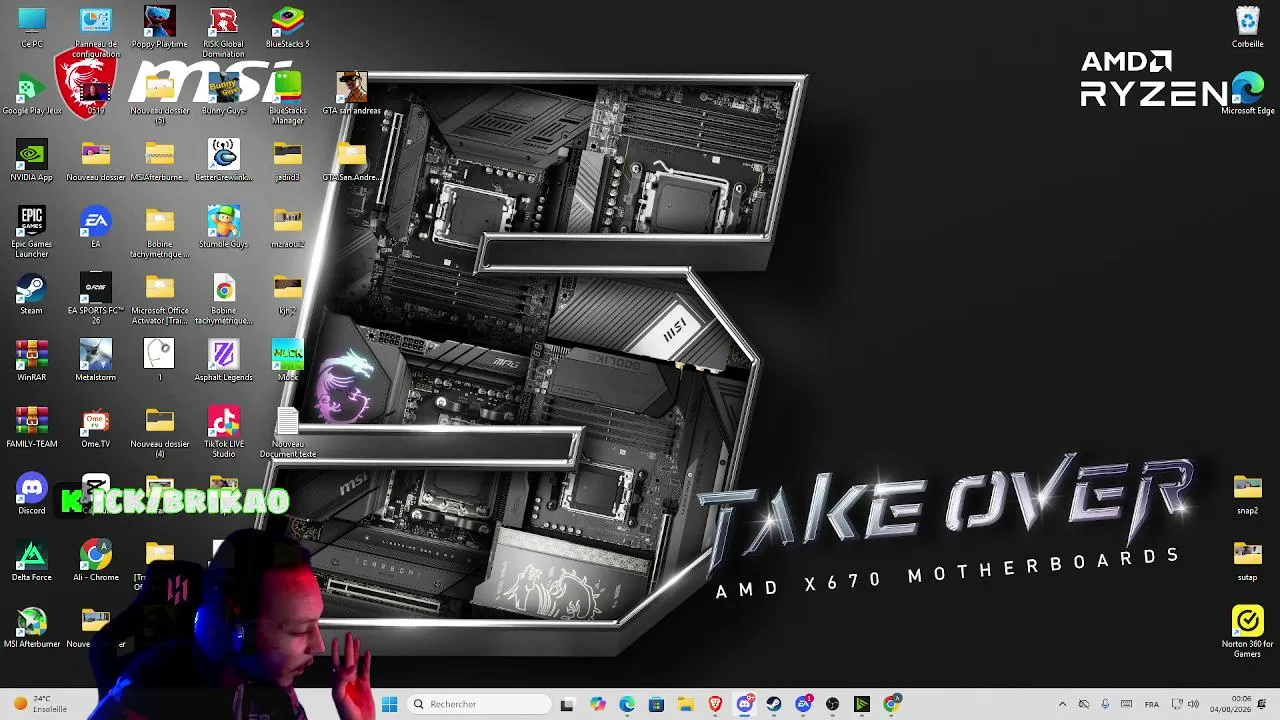Screen dimensions: 1280x720
Task: Open BlueStacks Manager shortcut
Action: pyautogui.click(x=288, y=99)
